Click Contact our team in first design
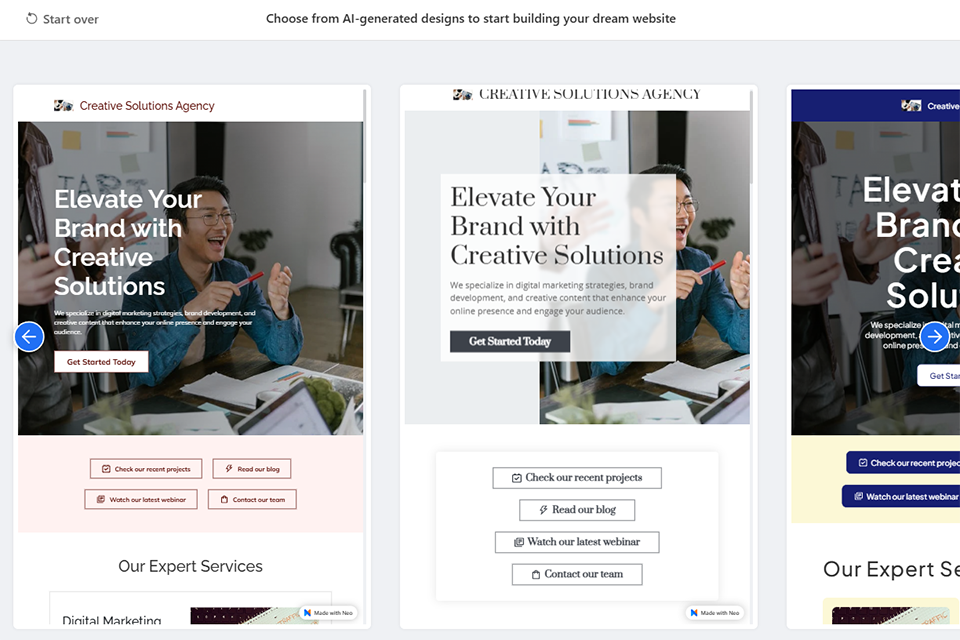The width and height of the screenshot is (960, 640). point(252,500)
